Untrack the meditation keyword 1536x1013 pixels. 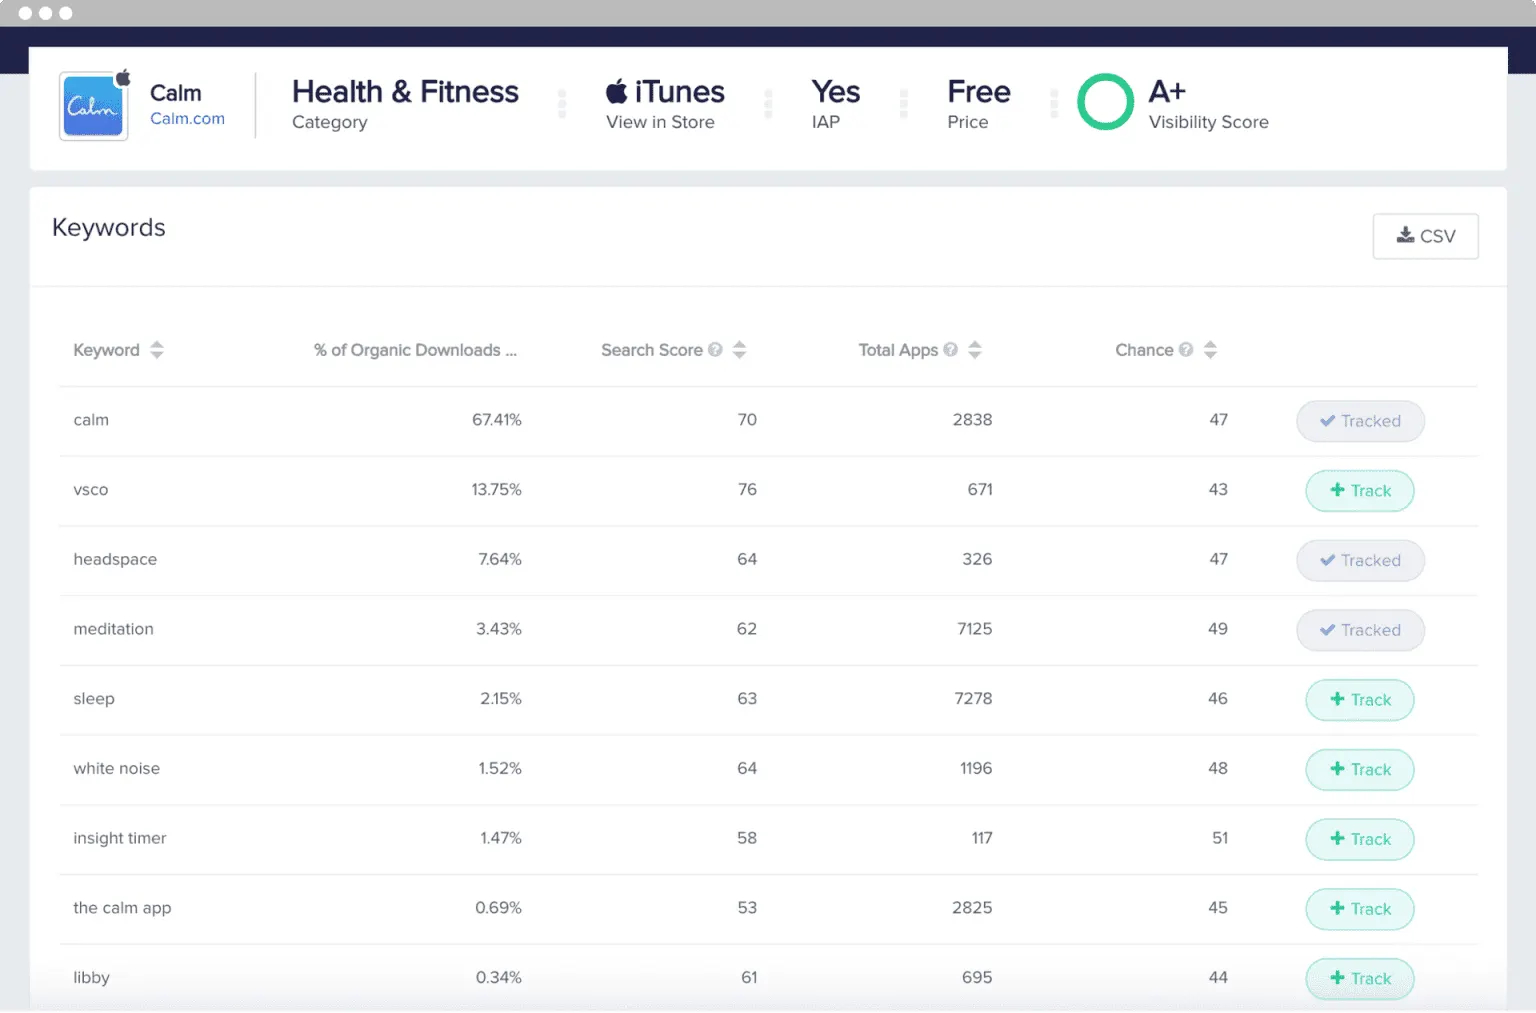[x=1360, y=630]
